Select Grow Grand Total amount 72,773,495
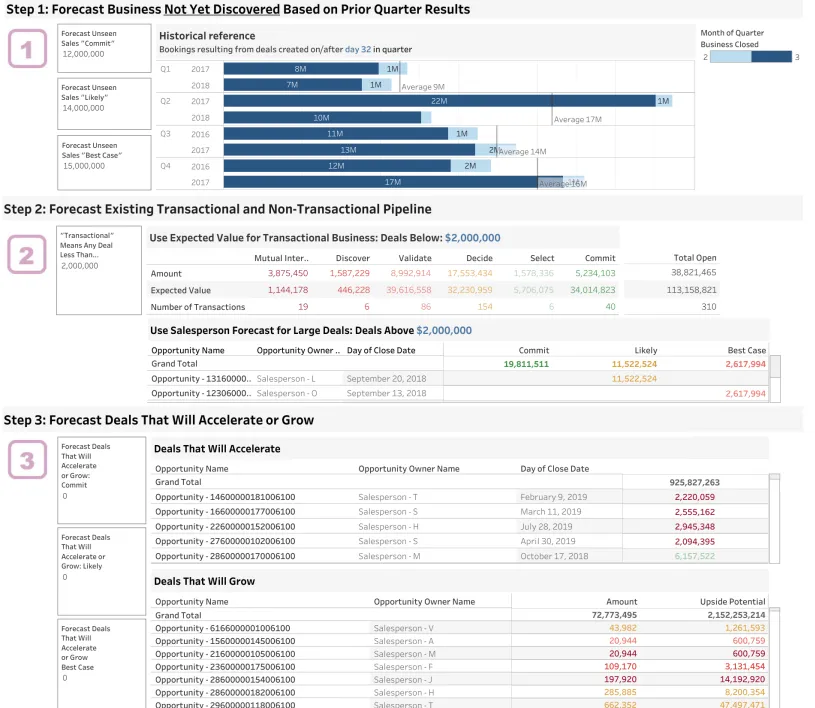Image resolution: width=815 pixels, height=708 pixels. [614, 615]
